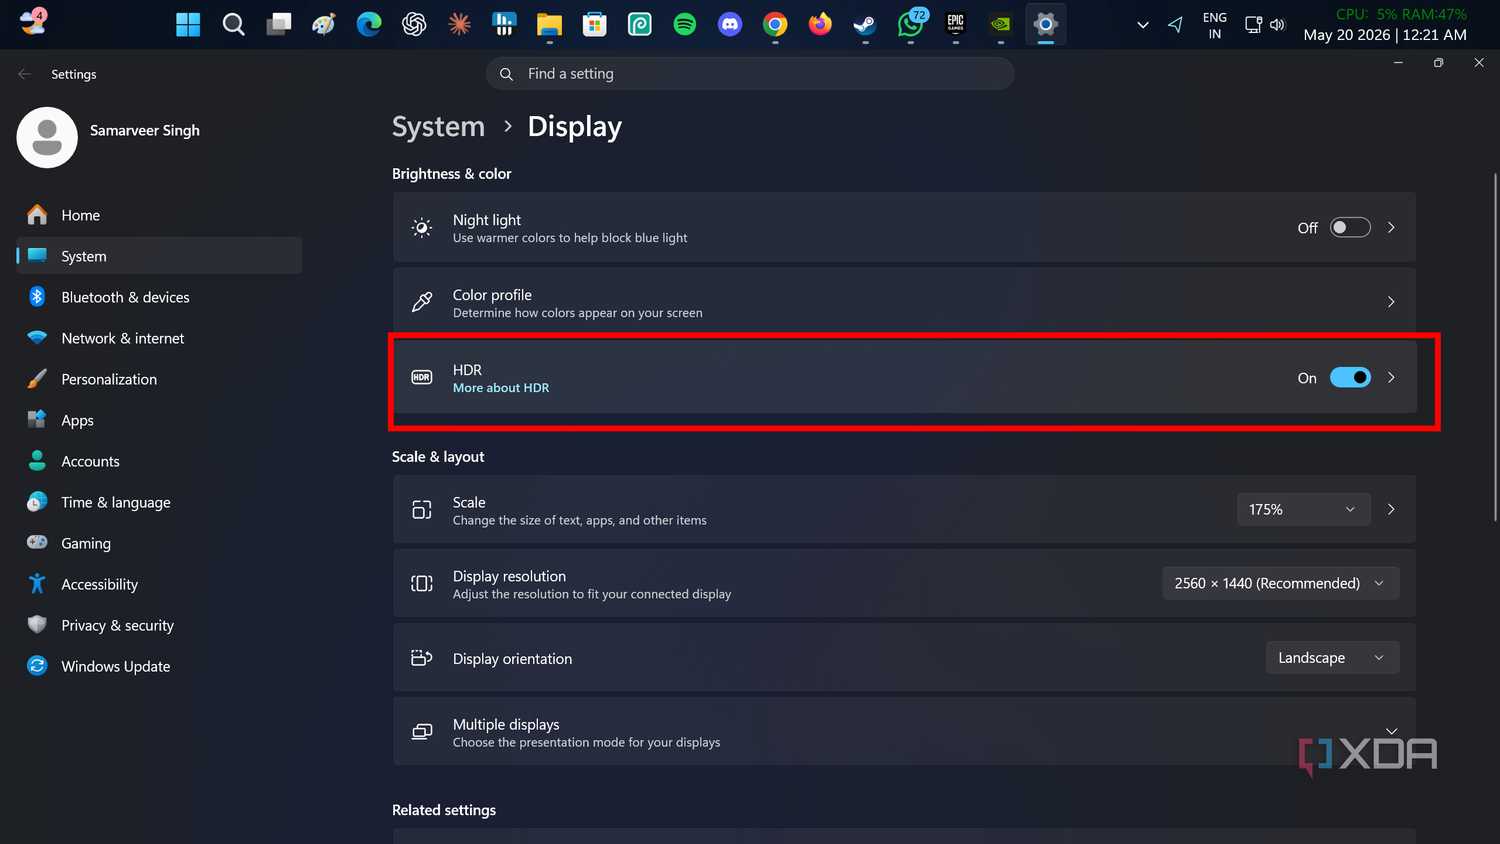Navigate to System breadcrumb

coord(438,127)
